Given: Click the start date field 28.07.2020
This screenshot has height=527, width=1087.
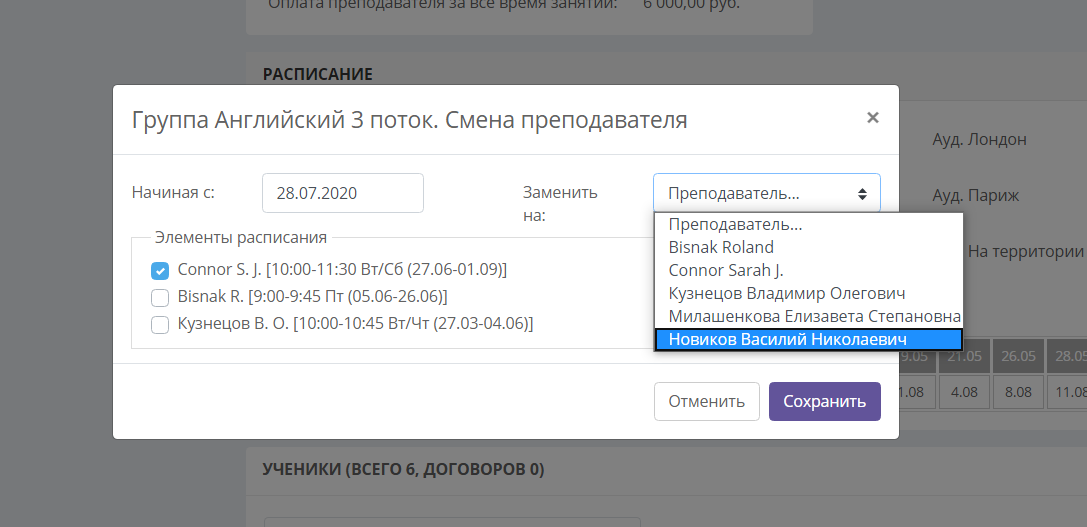Looking at the screenshot, I should coord(342,193).
